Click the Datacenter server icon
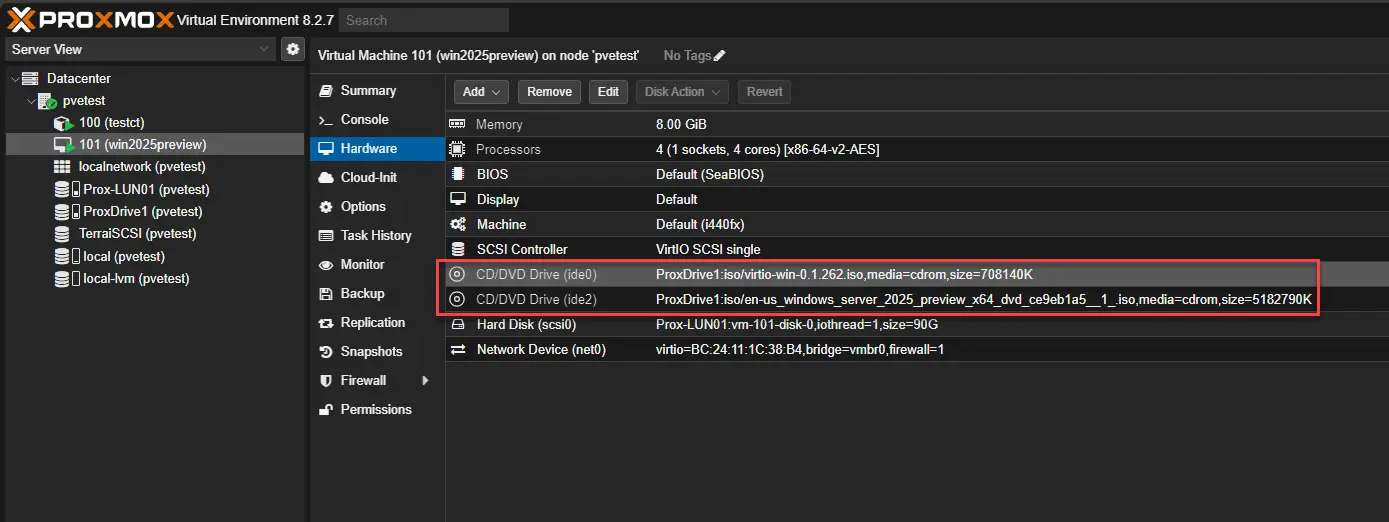The image size is (1389, 522). [30, 78]
